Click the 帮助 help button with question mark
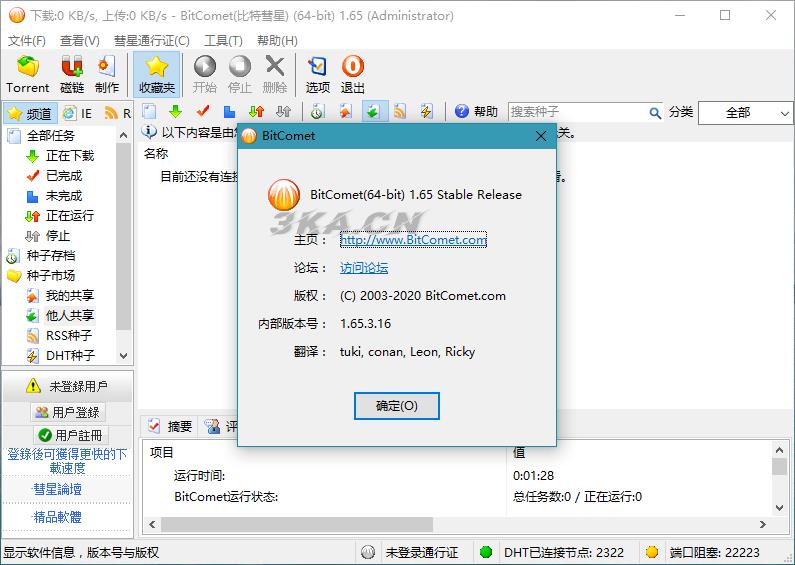Viewport: 795px width, 565px height. click(x=476, y=111)
